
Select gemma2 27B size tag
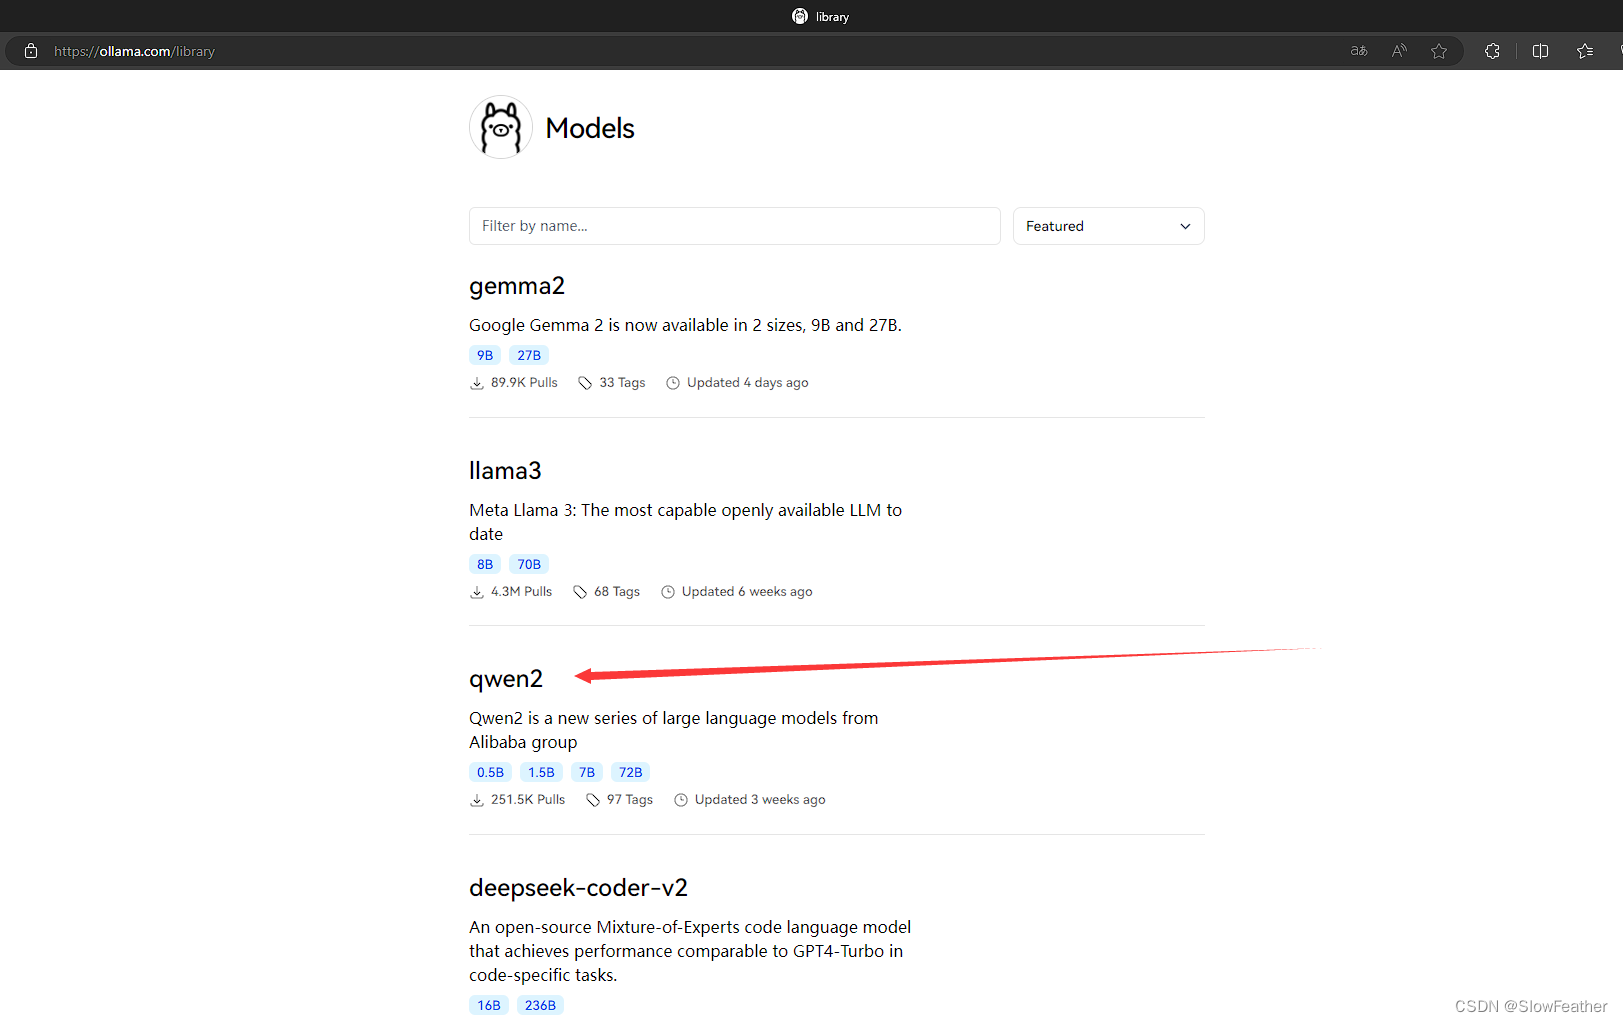pos(529,355)
